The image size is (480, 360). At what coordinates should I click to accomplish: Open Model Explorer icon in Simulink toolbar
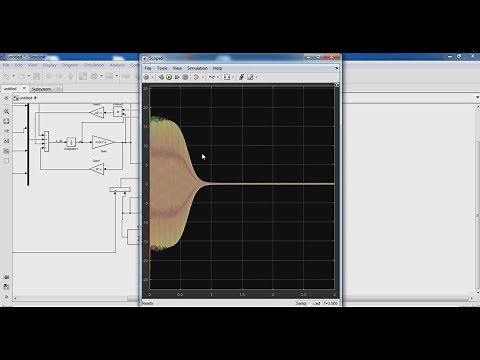coord(109,76)
